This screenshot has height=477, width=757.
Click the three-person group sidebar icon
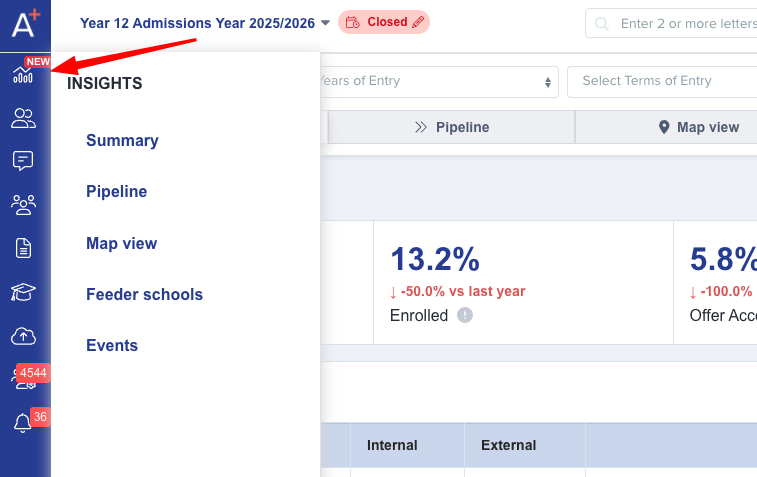[23, 205]
